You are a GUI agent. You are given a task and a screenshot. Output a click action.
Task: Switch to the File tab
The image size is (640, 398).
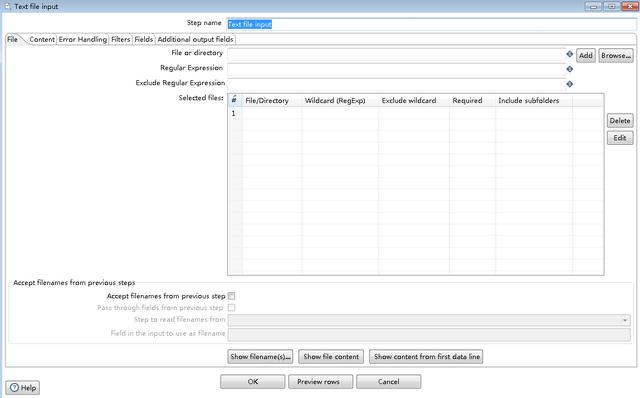pos(12,39)
